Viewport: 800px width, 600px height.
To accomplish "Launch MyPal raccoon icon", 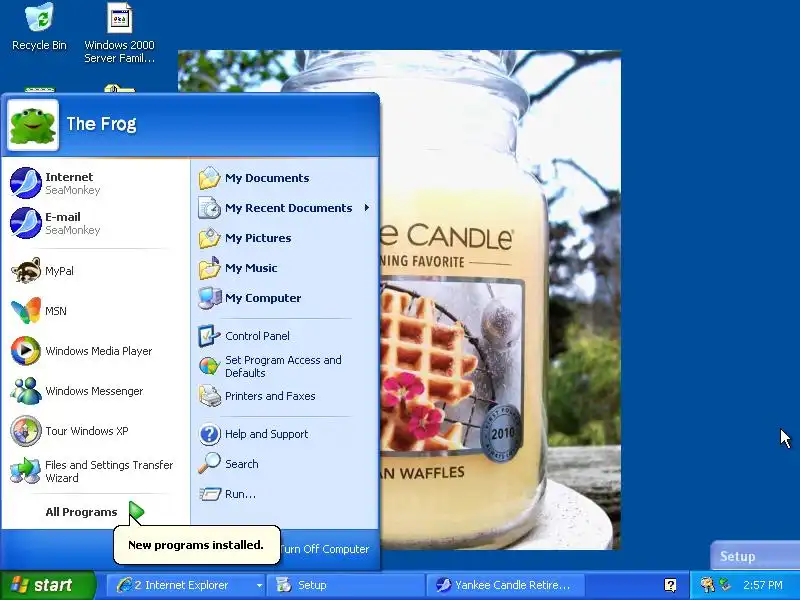I will (26, 270).
